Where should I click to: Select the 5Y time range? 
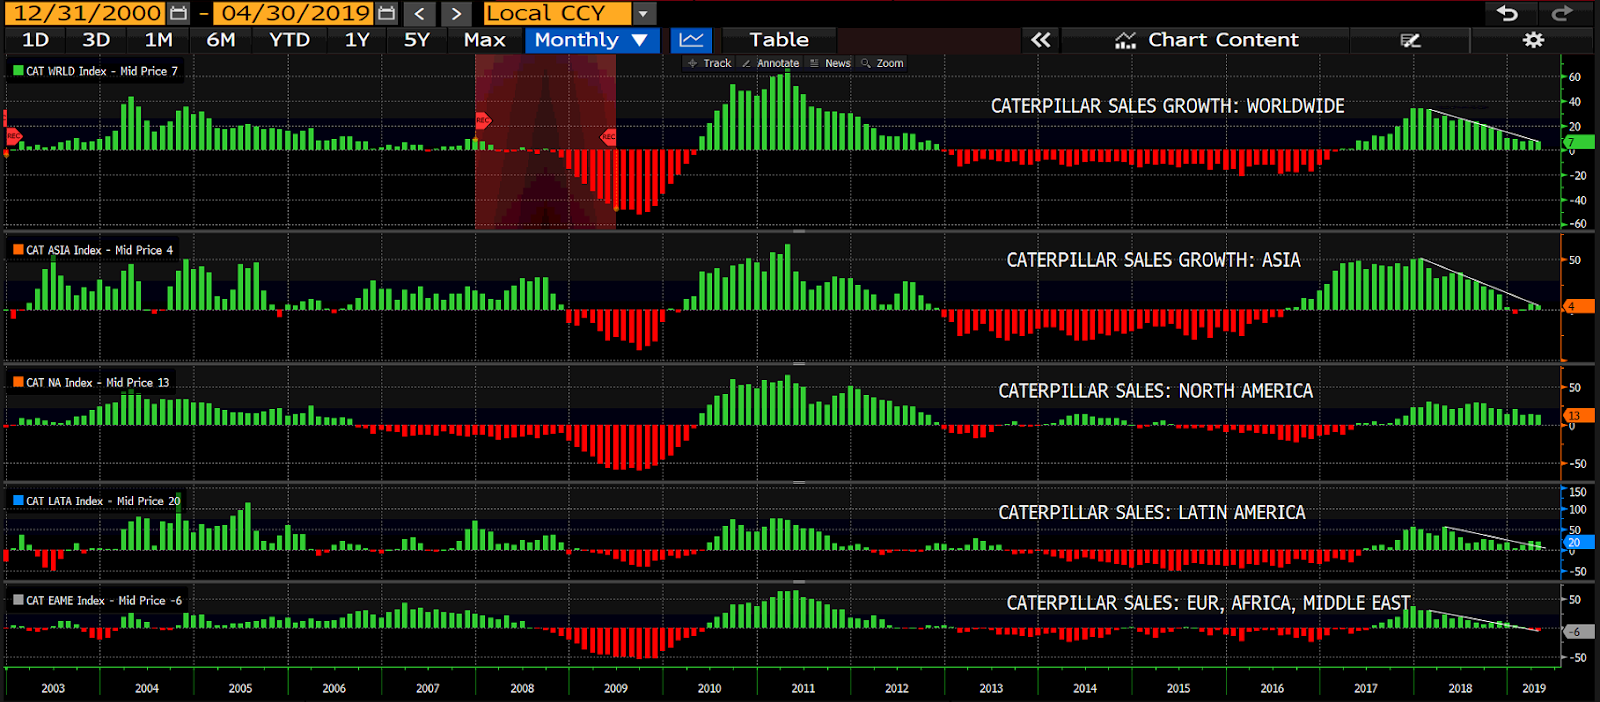point(417,40)
